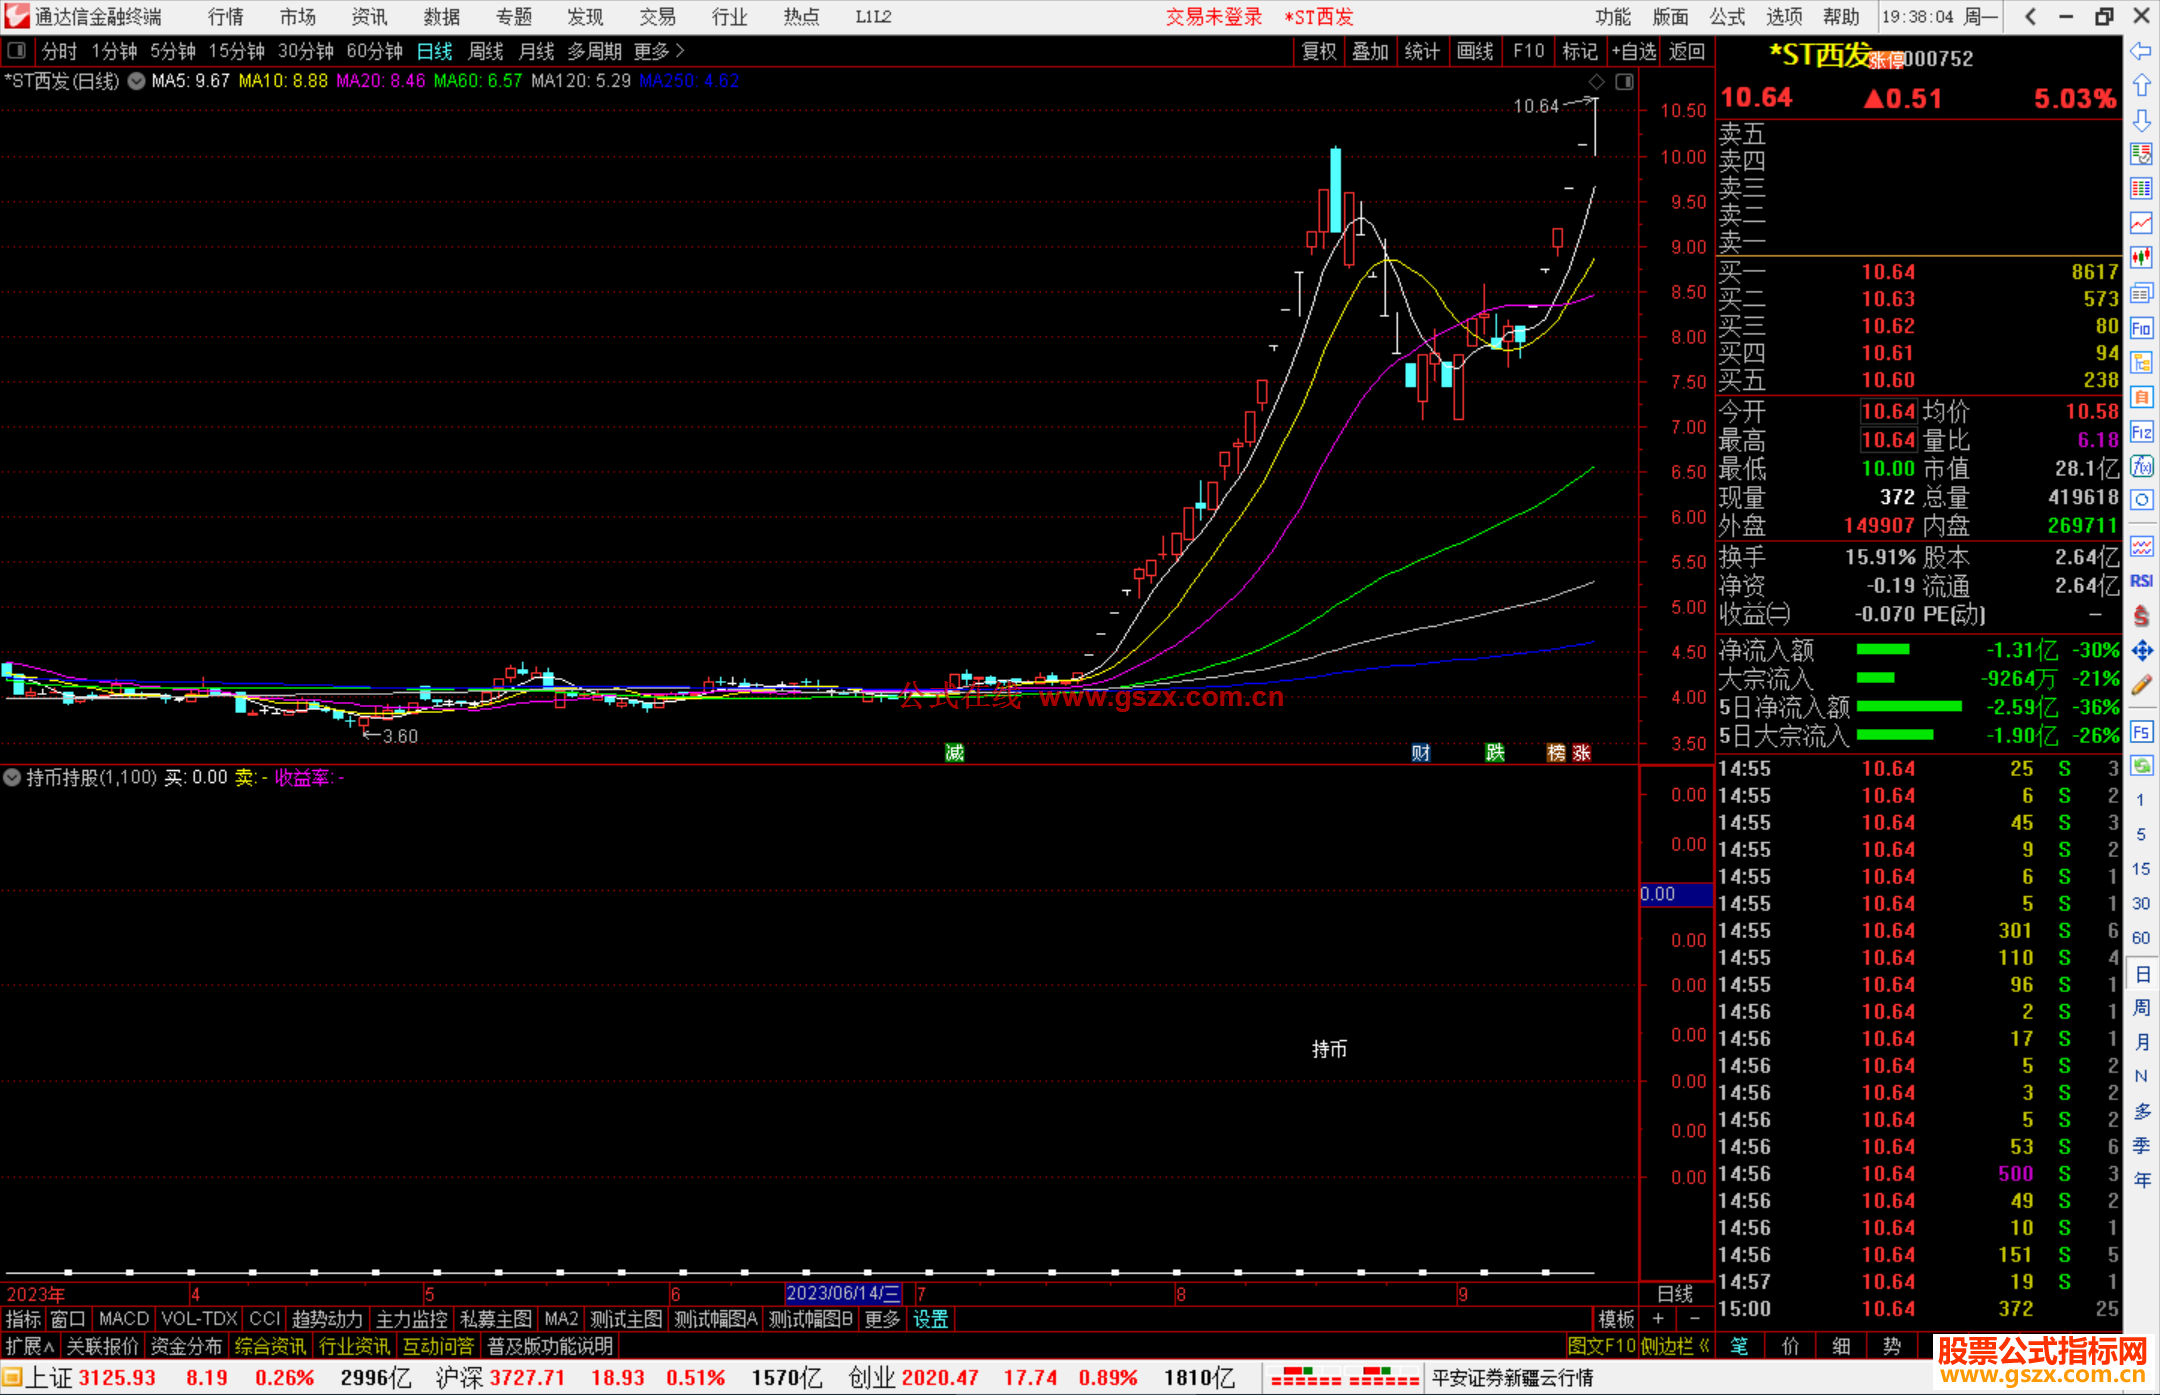2160x1395 pixels.
Task: Click the 复权 button
Action: coord(1318,51)
